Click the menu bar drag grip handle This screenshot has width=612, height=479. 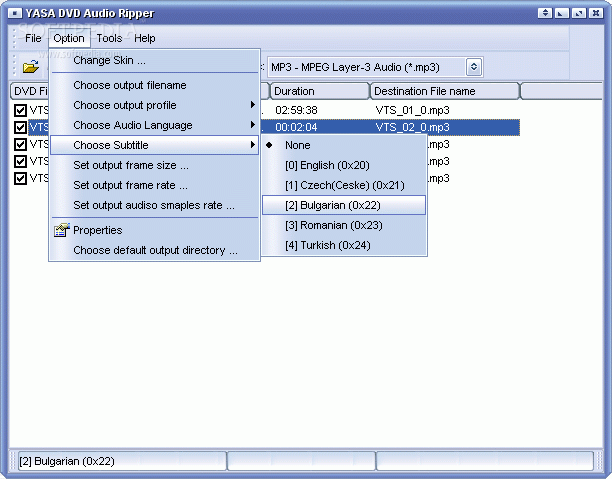click(x=14, y=38)
